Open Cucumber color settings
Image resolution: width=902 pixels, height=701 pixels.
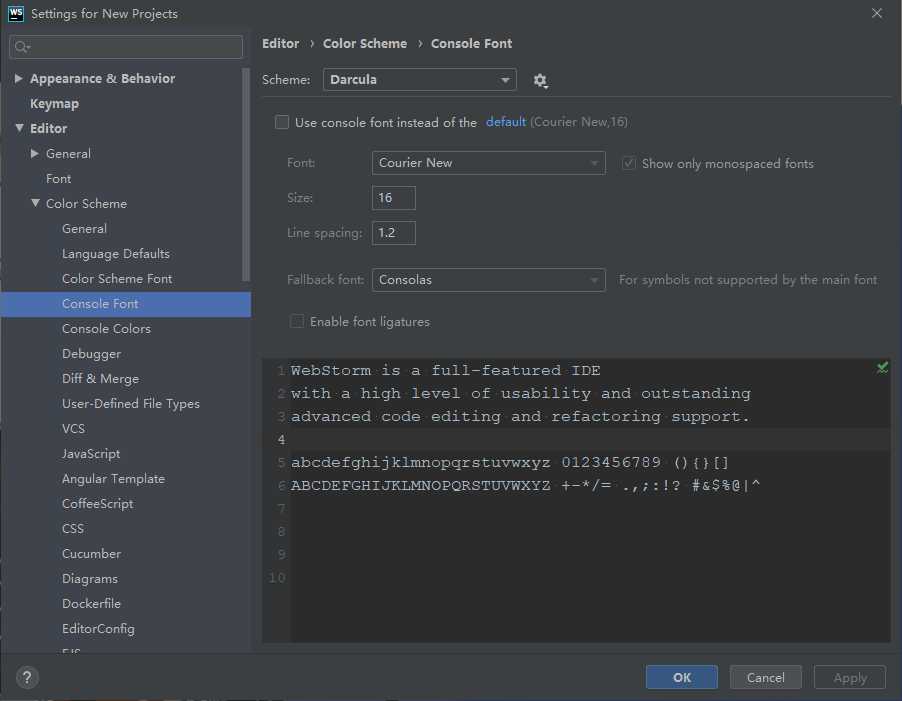coord(91,554)
